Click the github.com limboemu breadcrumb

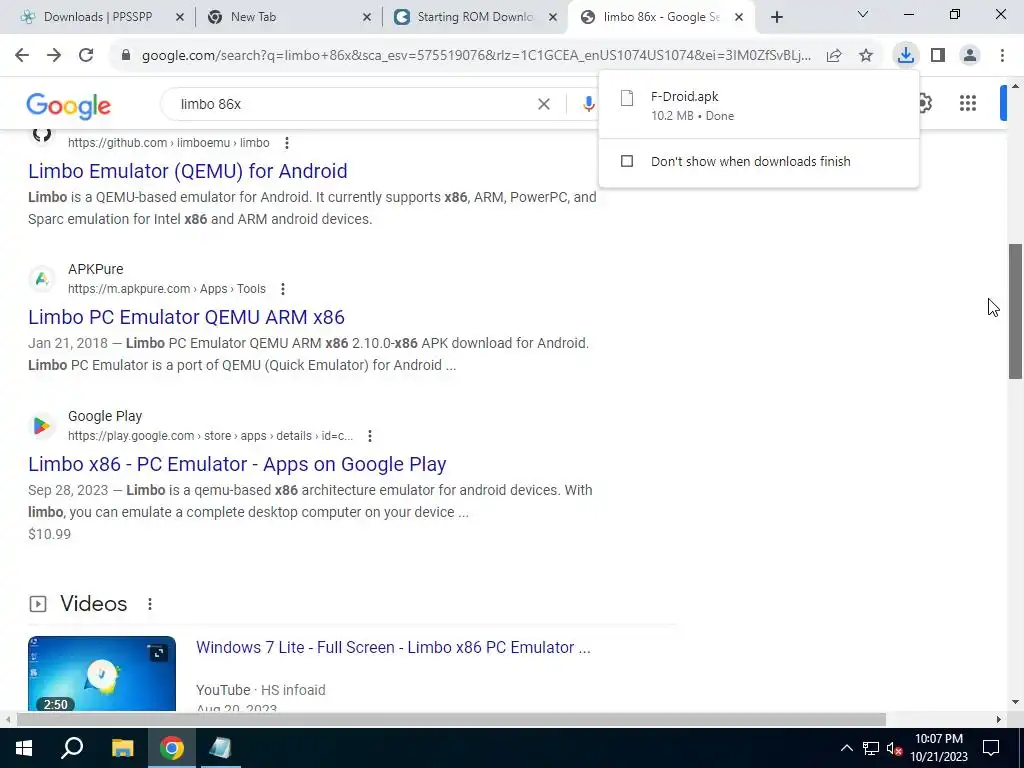(x=168, y=143)
